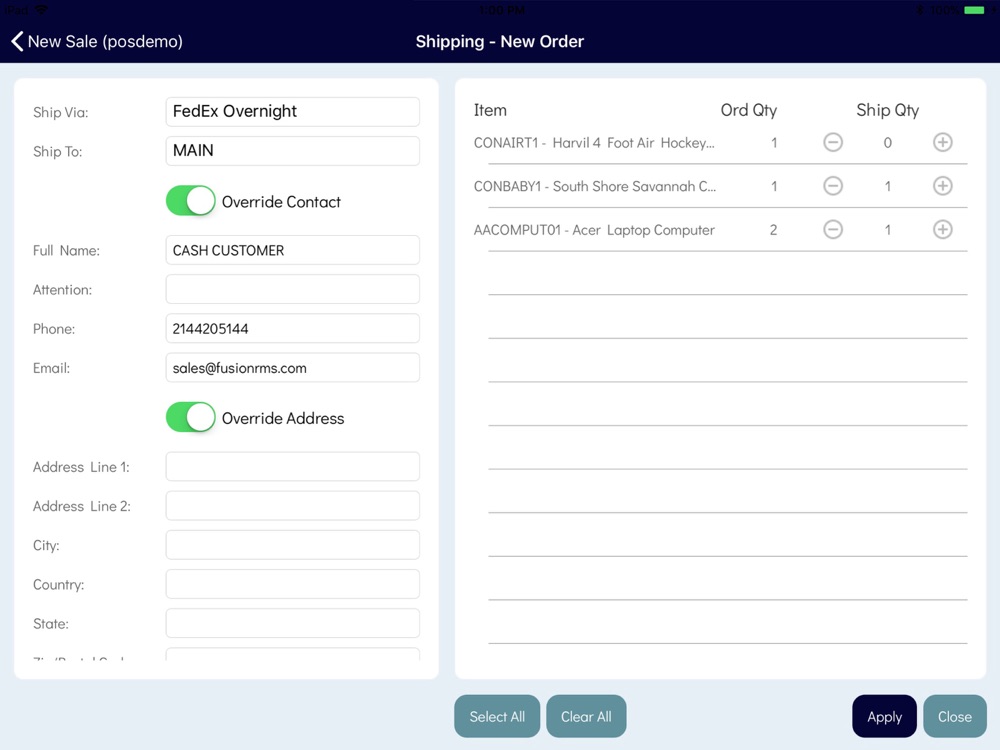Decrease ship quantity for Acer Laptop Computer
Screen dimensions: 1000x750
coord(833,230)
